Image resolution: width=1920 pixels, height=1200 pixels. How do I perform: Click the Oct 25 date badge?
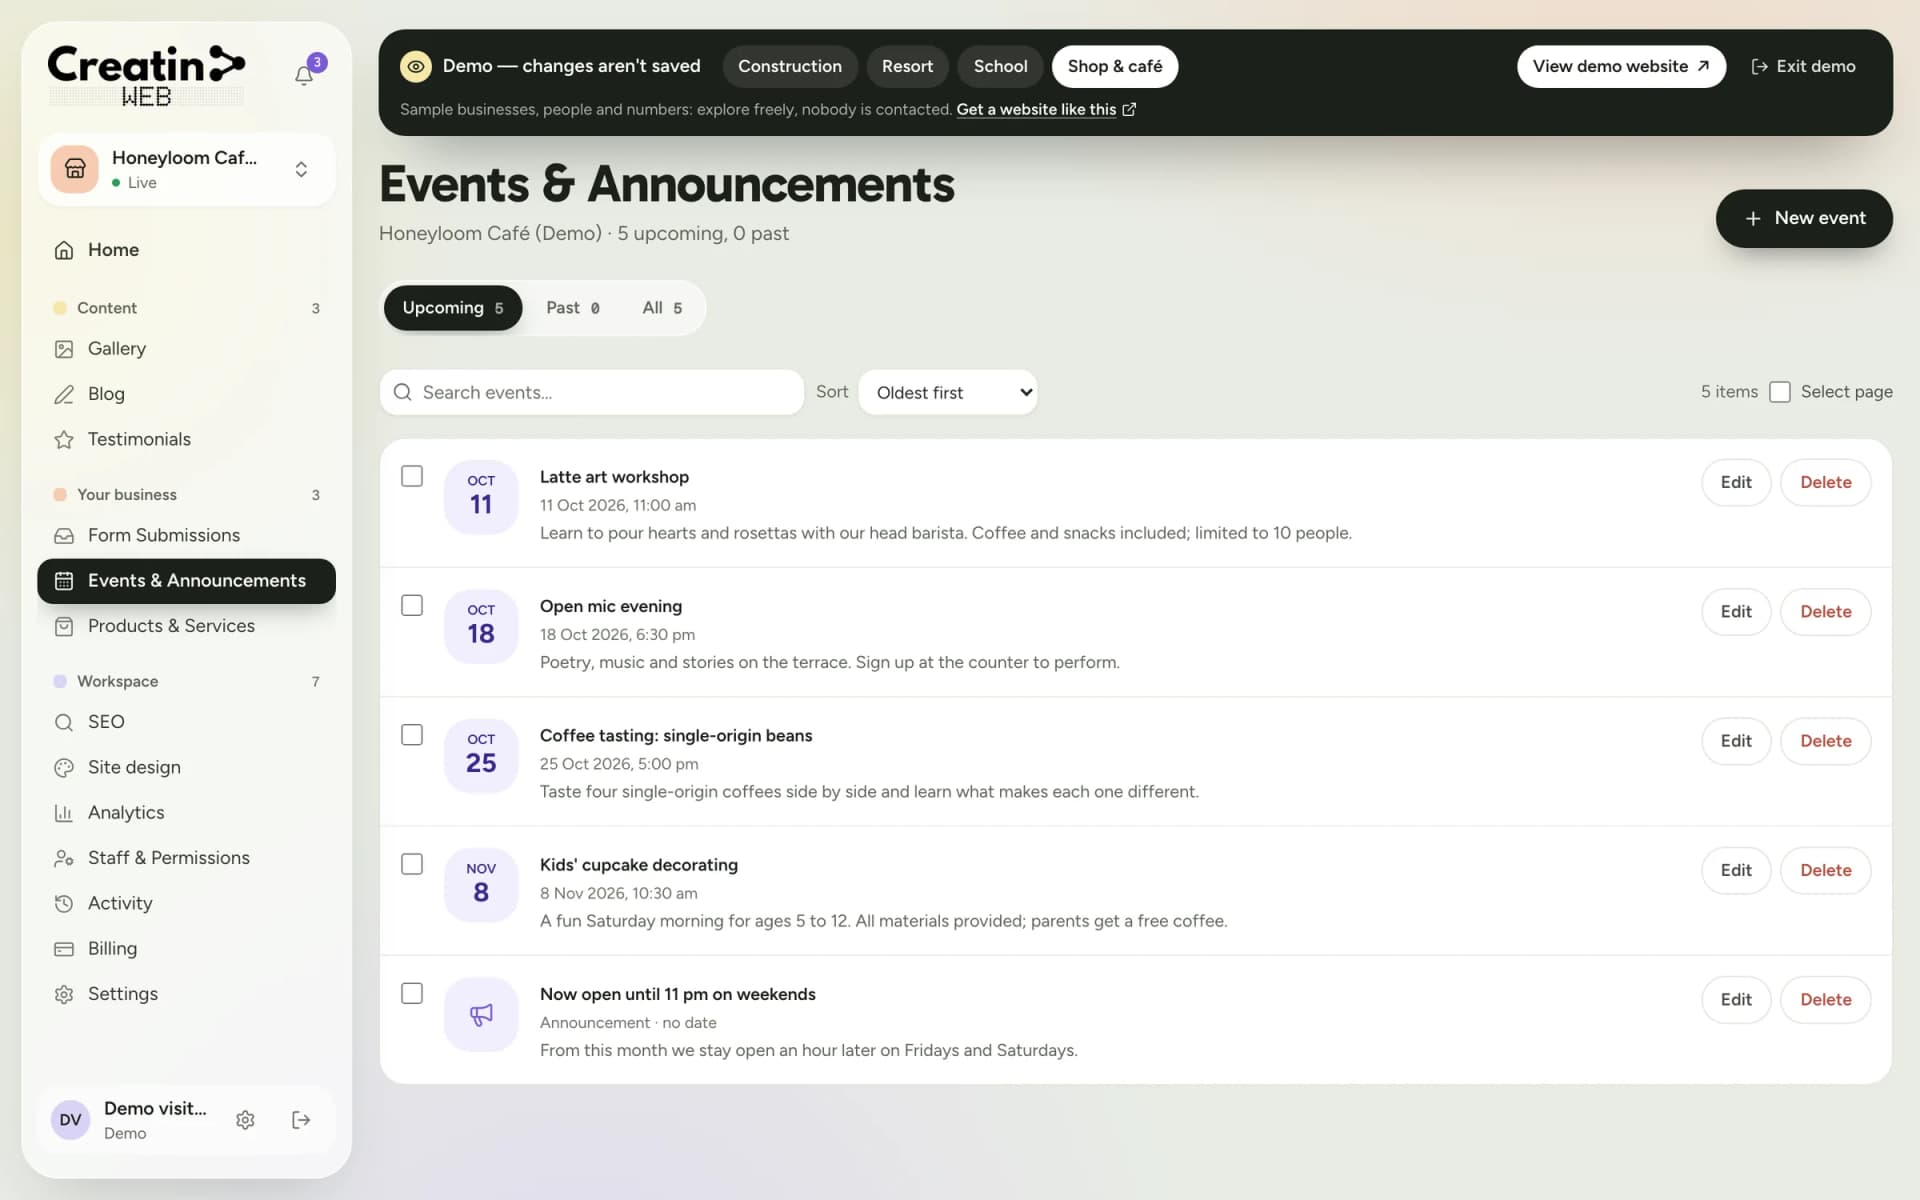click(481, 756)
